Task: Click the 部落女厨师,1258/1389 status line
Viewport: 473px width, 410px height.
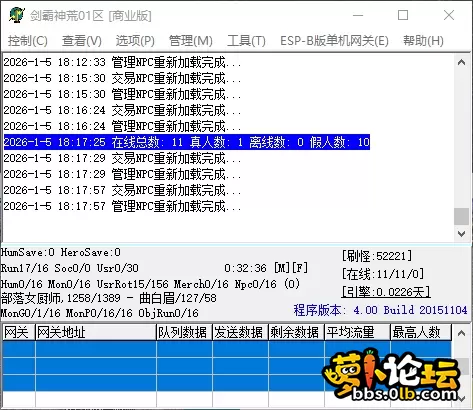Action: (x=109, y=298)
